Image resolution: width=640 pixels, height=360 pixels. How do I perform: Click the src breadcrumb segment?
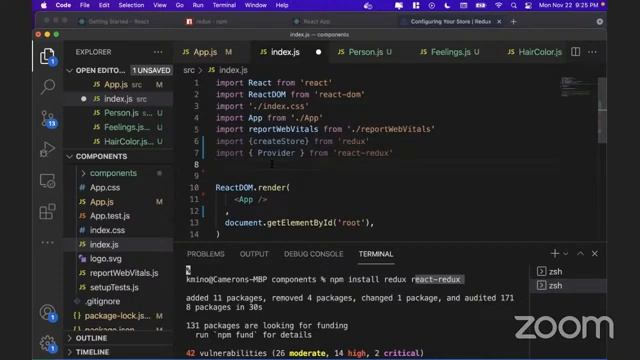(189, 70)
